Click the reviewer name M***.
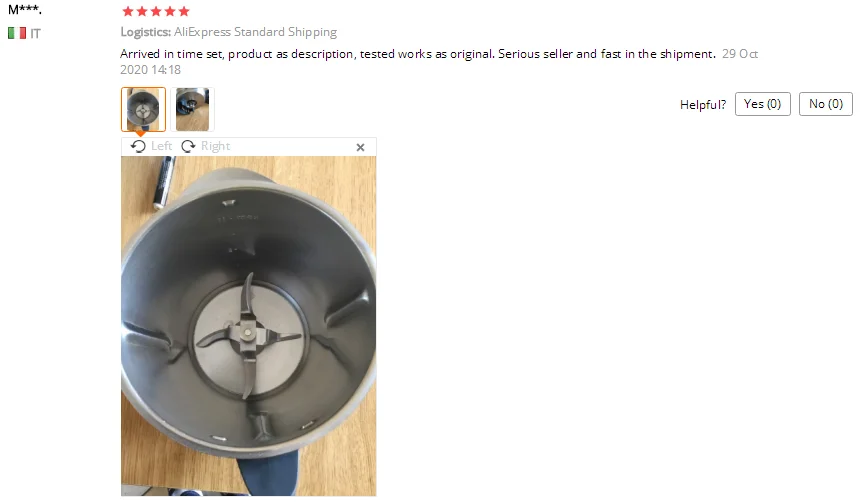The image size is (861, 503). point(25,9)
